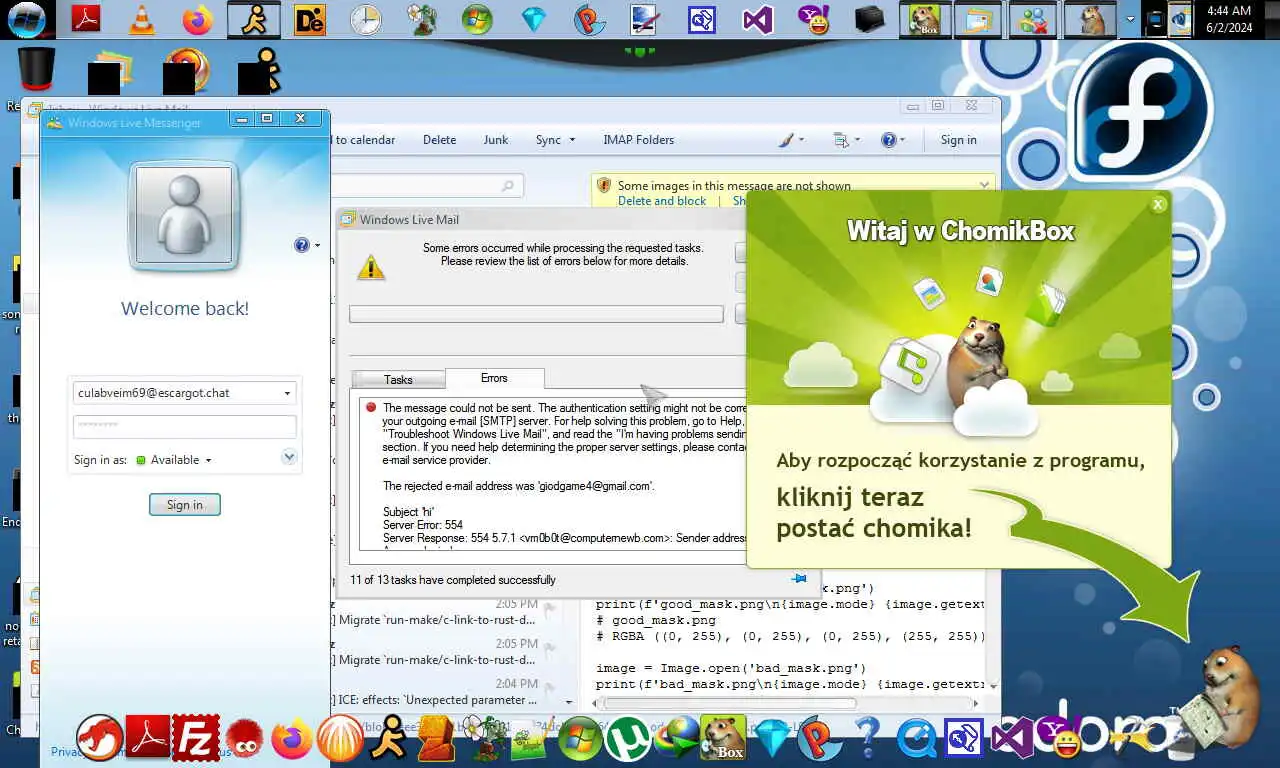Launch Yahoo Messenger from the bottom dock
The image size is (1280, 768).
pos(1060,738)
